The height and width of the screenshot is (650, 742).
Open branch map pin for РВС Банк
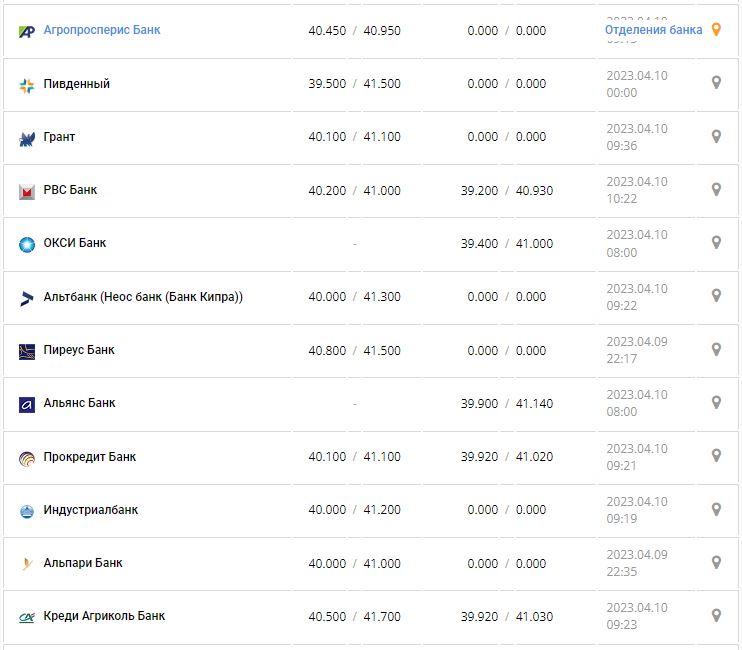[716, 189]
